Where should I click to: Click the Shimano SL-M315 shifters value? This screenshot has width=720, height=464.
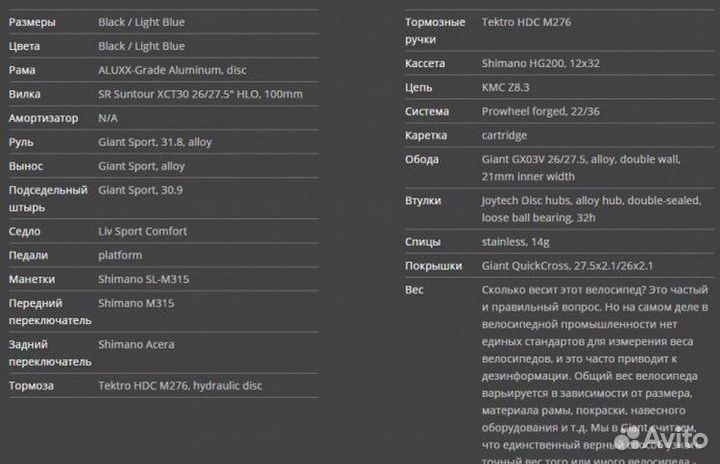143,279
